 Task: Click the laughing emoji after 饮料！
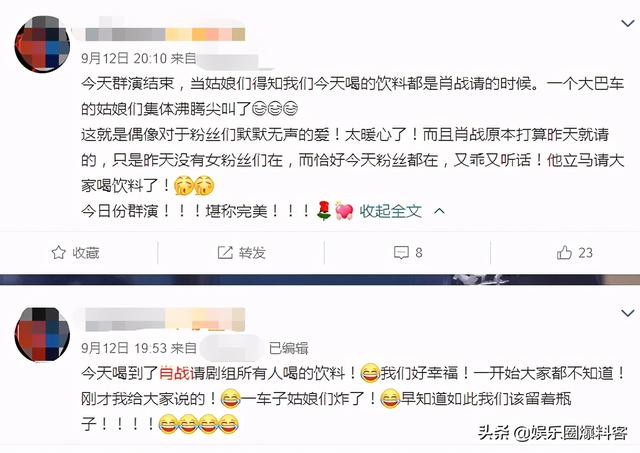point(370,373)
